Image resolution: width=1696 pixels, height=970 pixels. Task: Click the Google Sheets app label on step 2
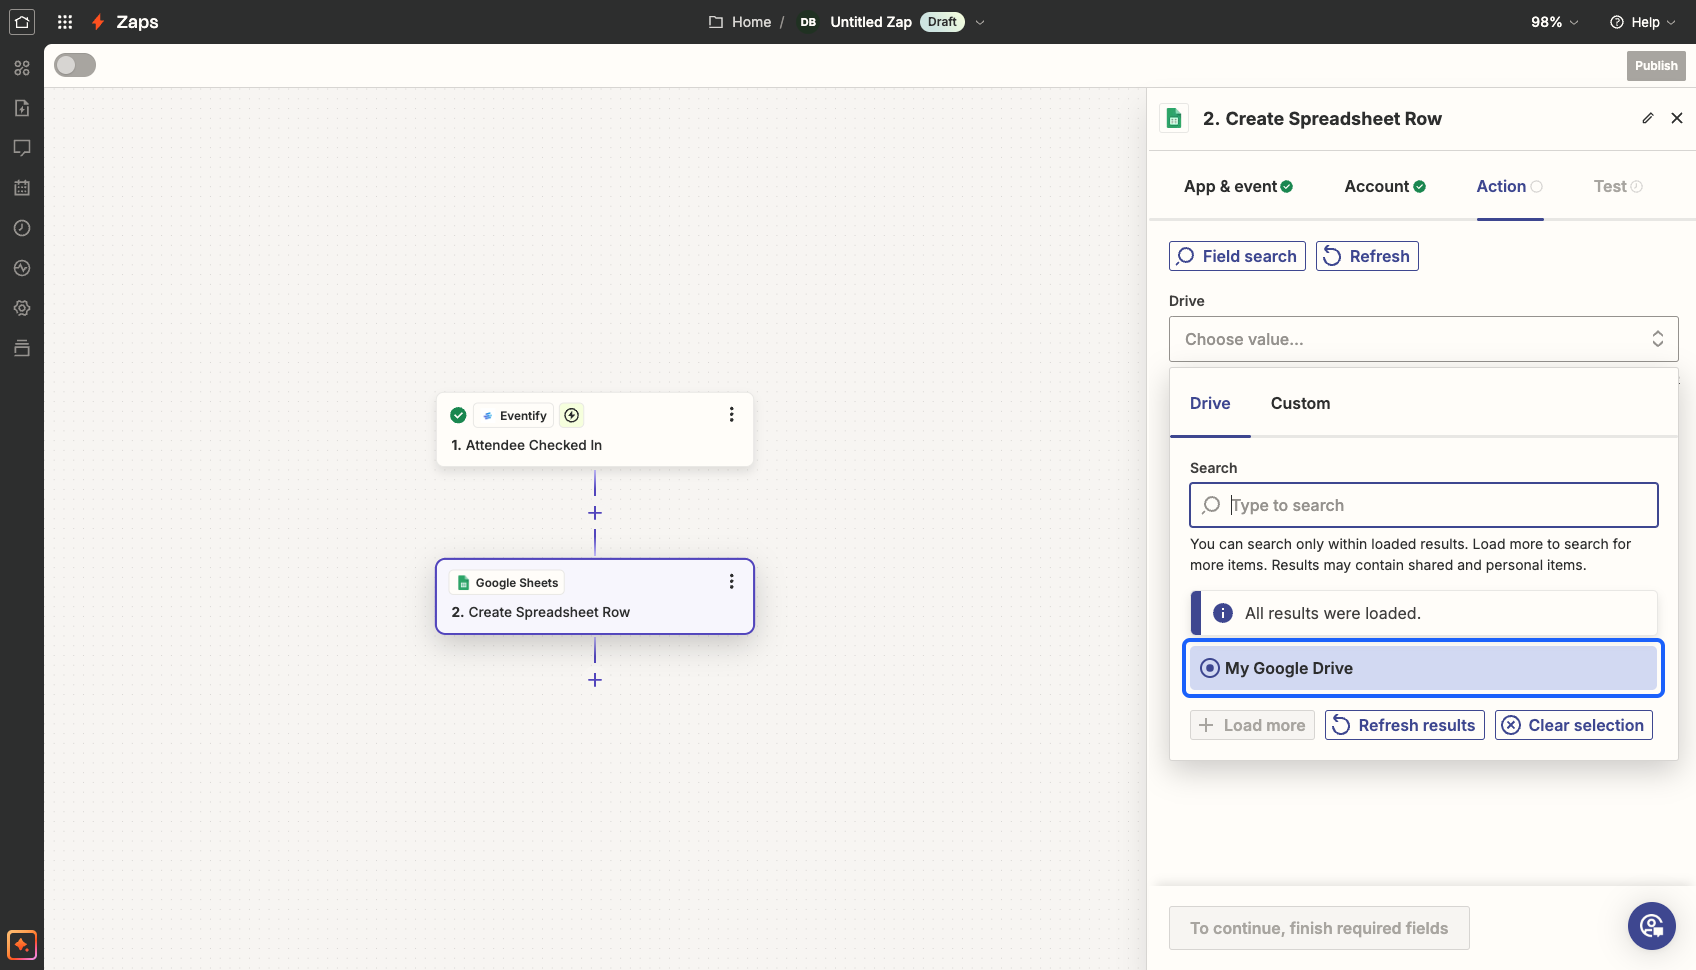[x=507, y=582]
